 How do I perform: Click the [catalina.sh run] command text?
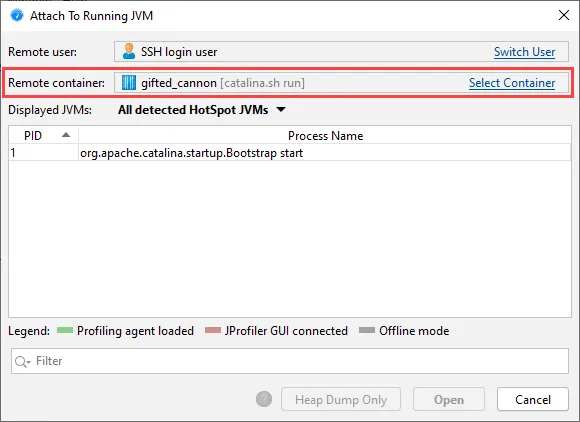263,83
